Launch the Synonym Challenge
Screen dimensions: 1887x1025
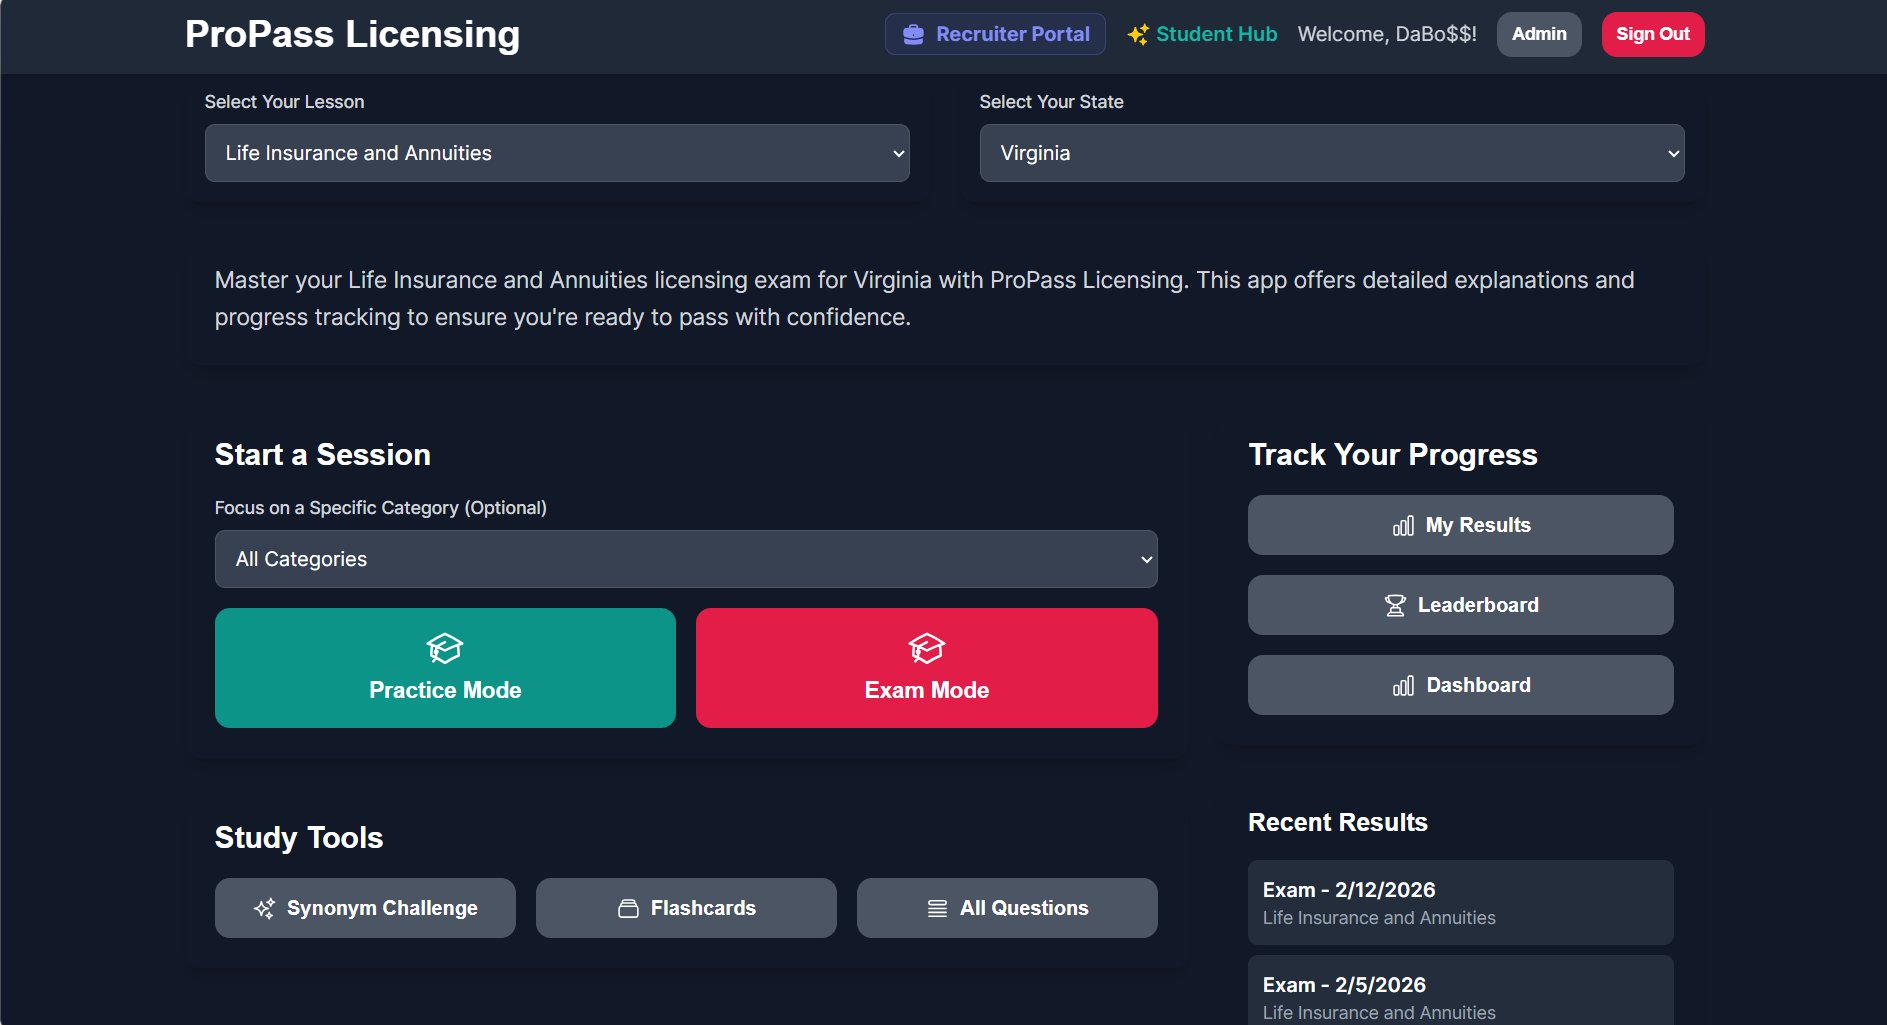point(365,908)
